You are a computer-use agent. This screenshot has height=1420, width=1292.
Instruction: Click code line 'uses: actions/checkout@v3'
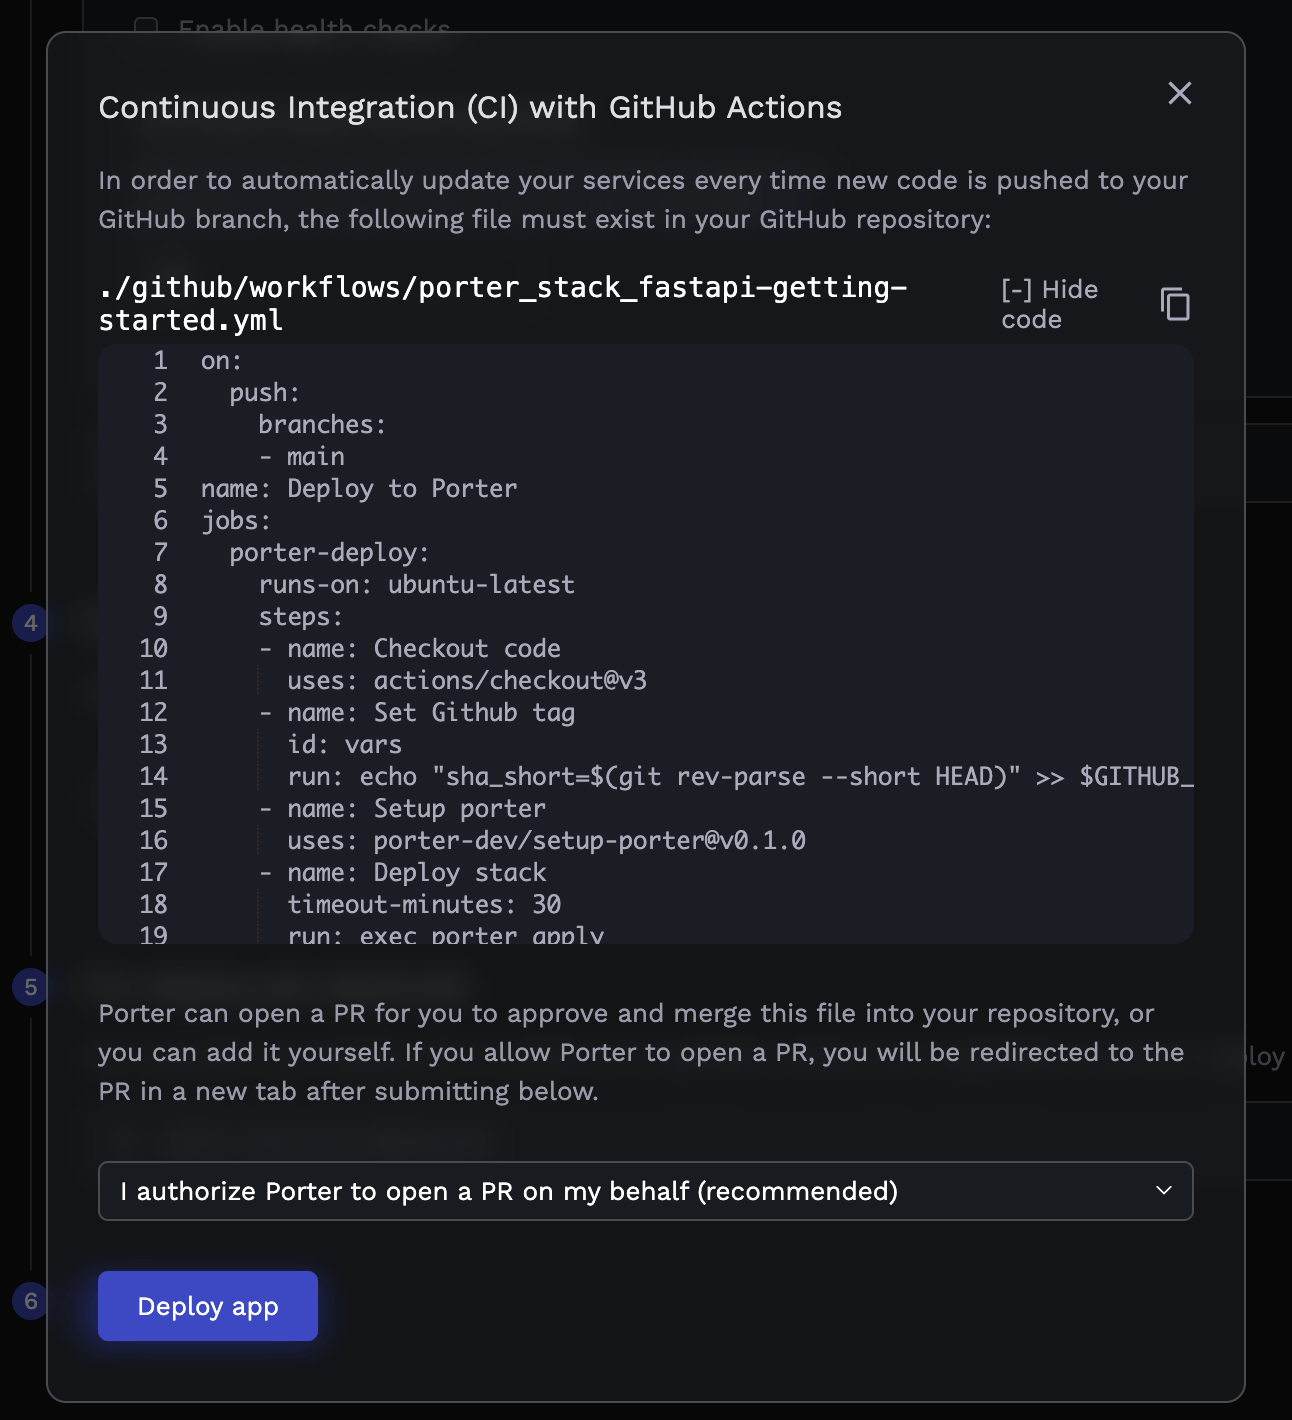coord(467,681)
